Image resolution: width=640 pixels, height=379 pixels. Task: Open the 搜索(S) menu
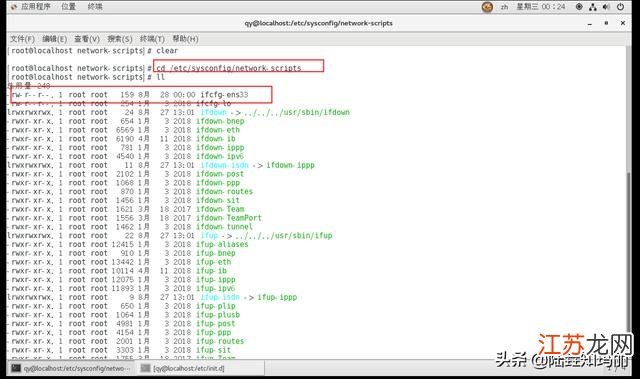120,39
